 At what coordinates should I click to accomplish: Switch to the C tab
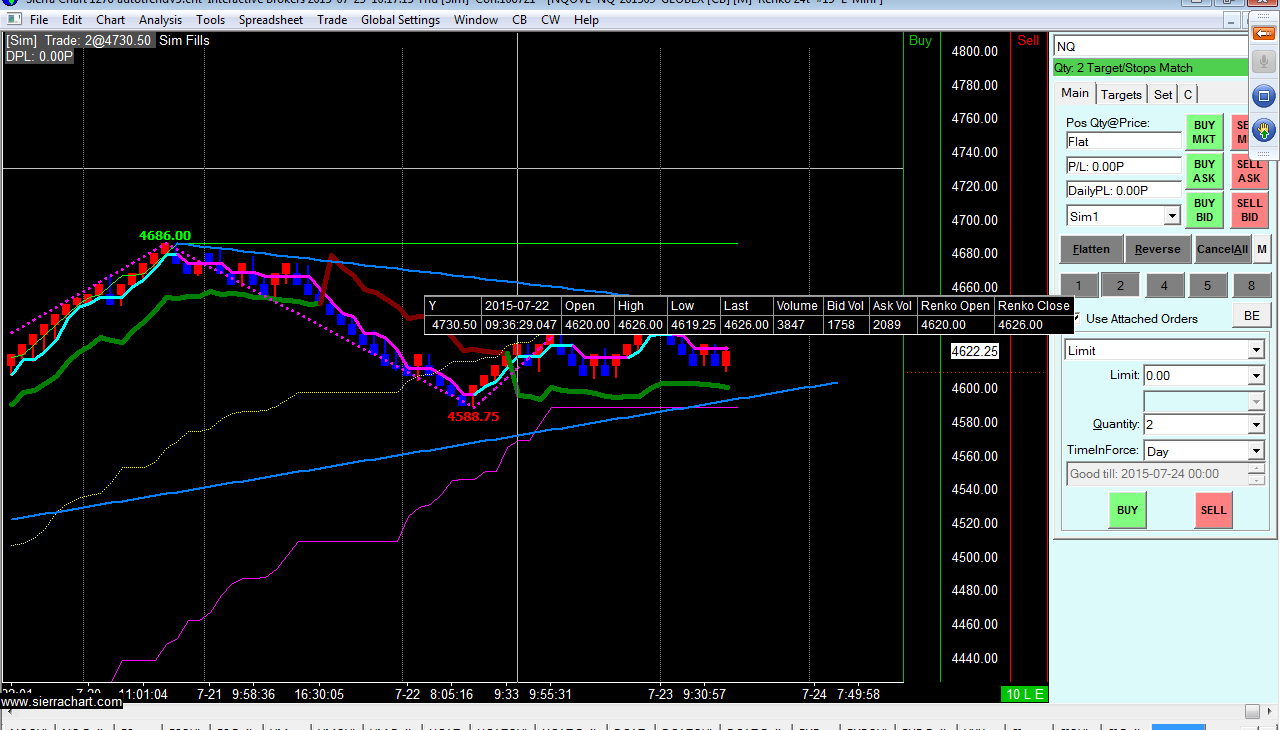tap(1188, 94)
